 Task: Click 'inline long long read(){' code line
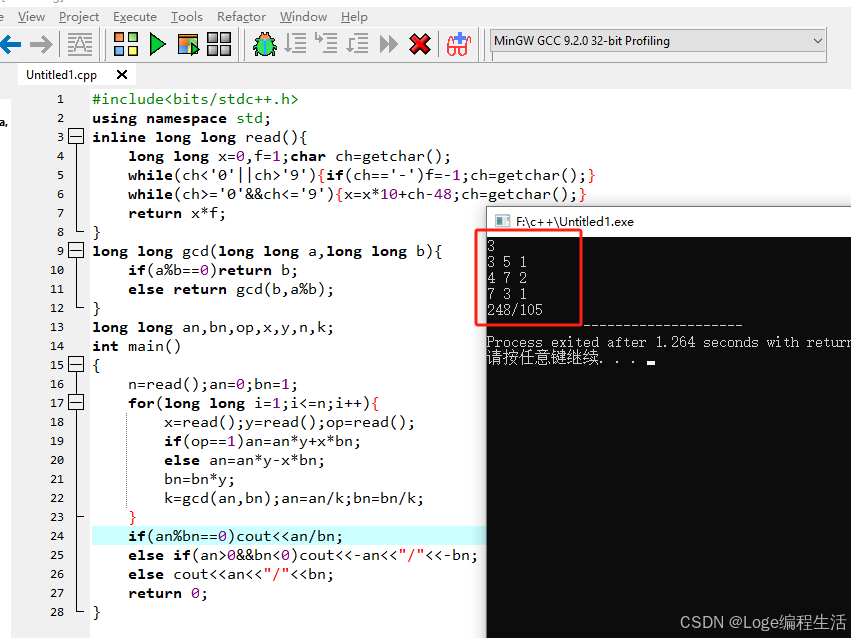[x=199, y=137]
